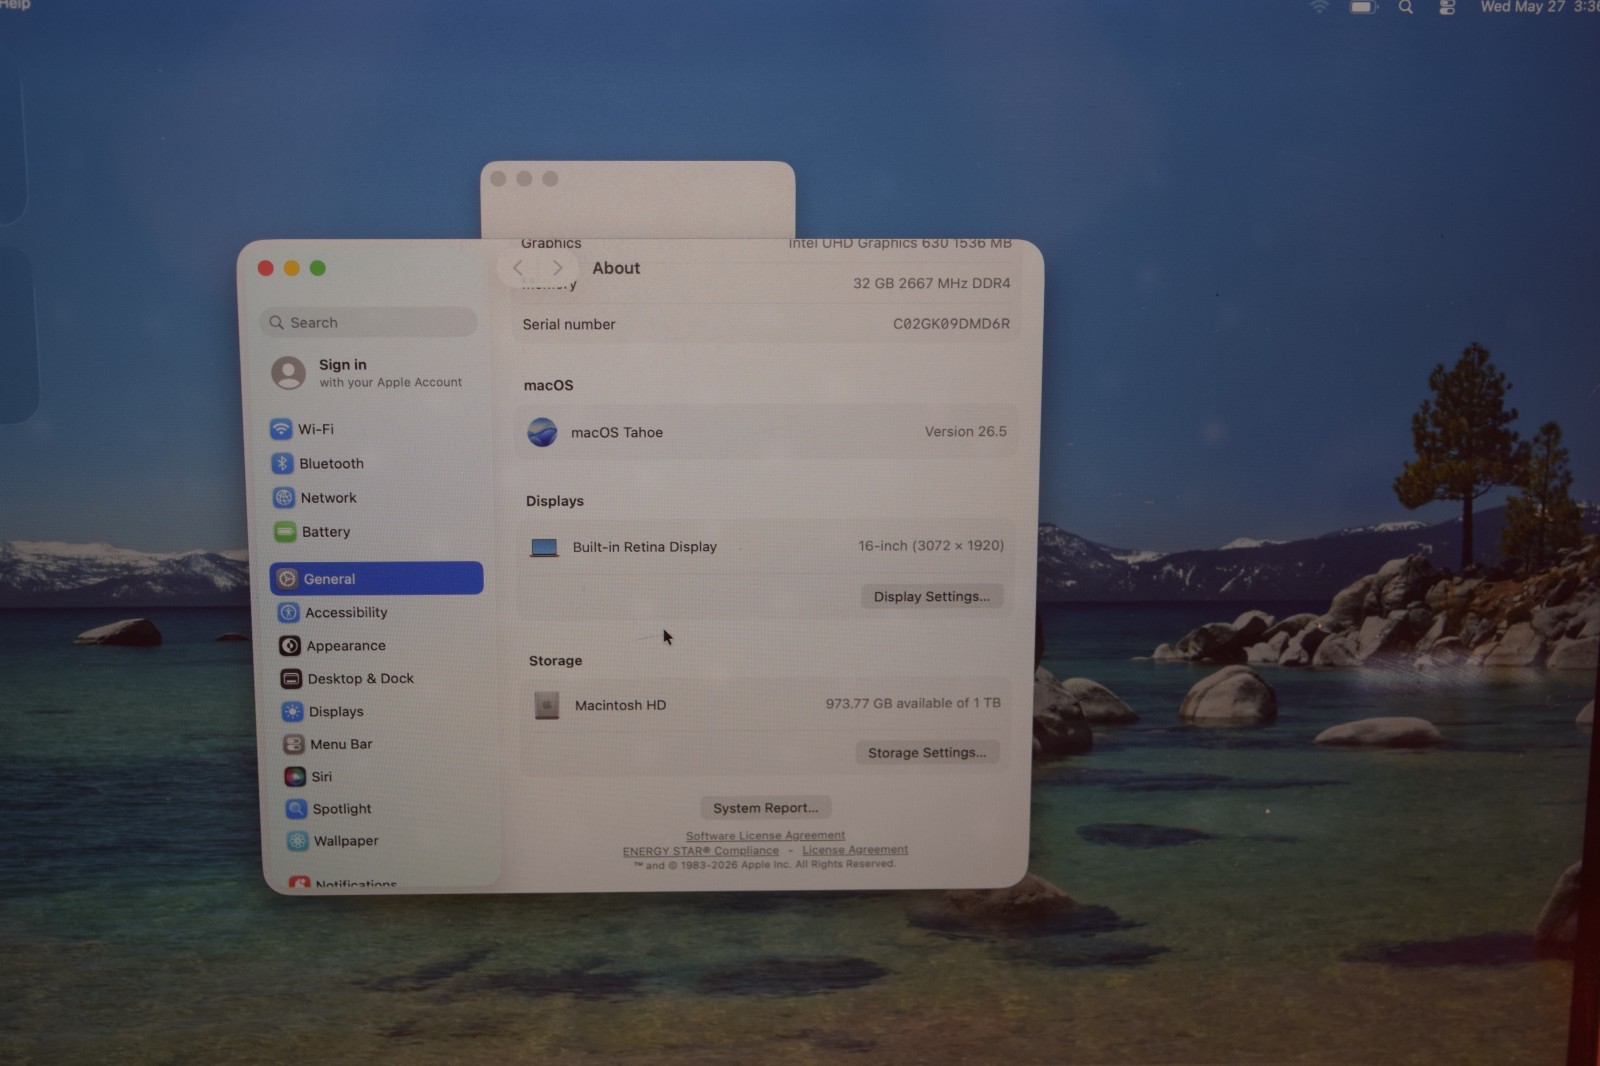Viewport: 1600px width, 1066px height.
Task: Open Control Center in the menu bar
Action: tap(1447, 7)
